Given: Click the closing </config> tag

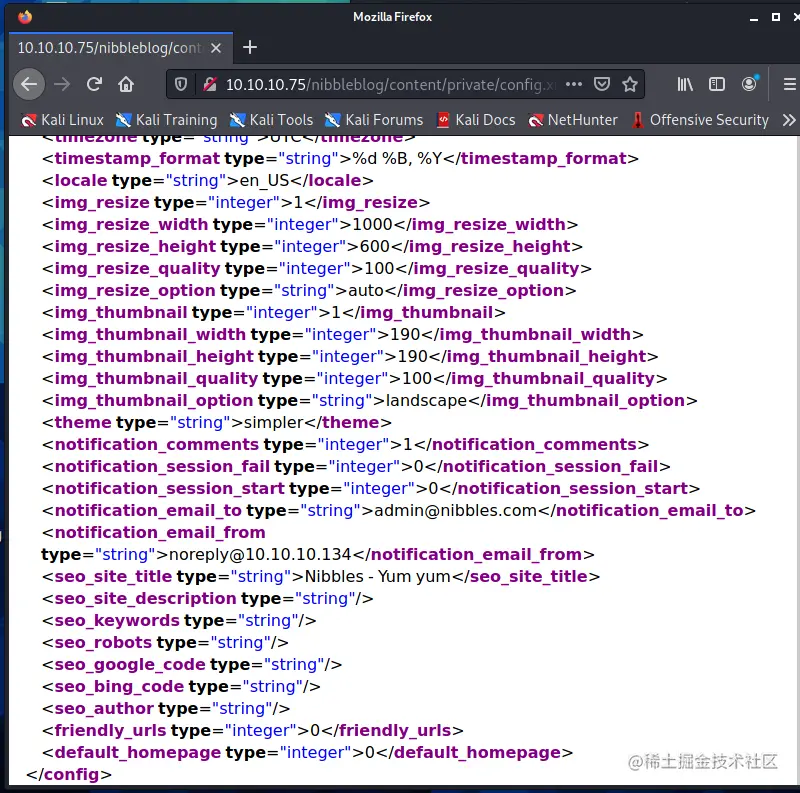Looking at the screenshot, I should click(69, 775).
